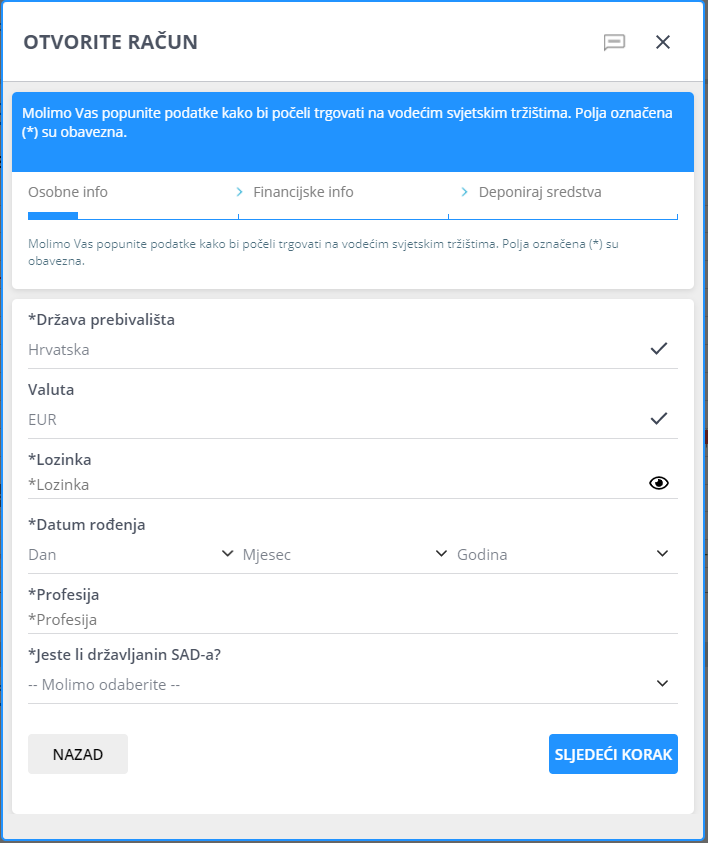Switch to Financijske info step

(303, 192)
